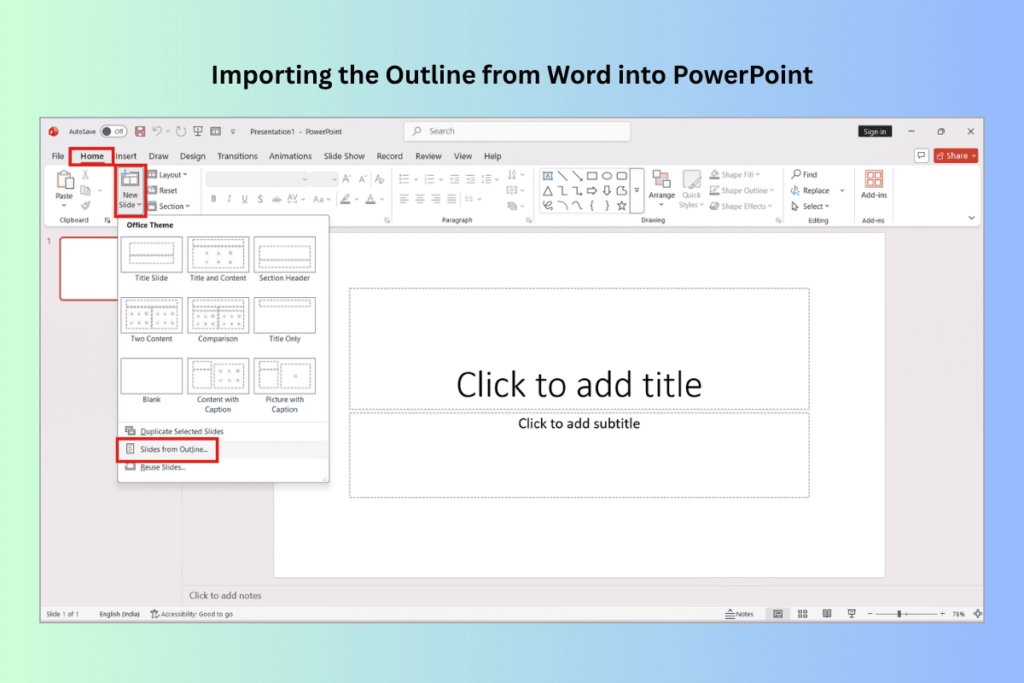
Task: Collapse the ribbon chevron
Action: 971,218
